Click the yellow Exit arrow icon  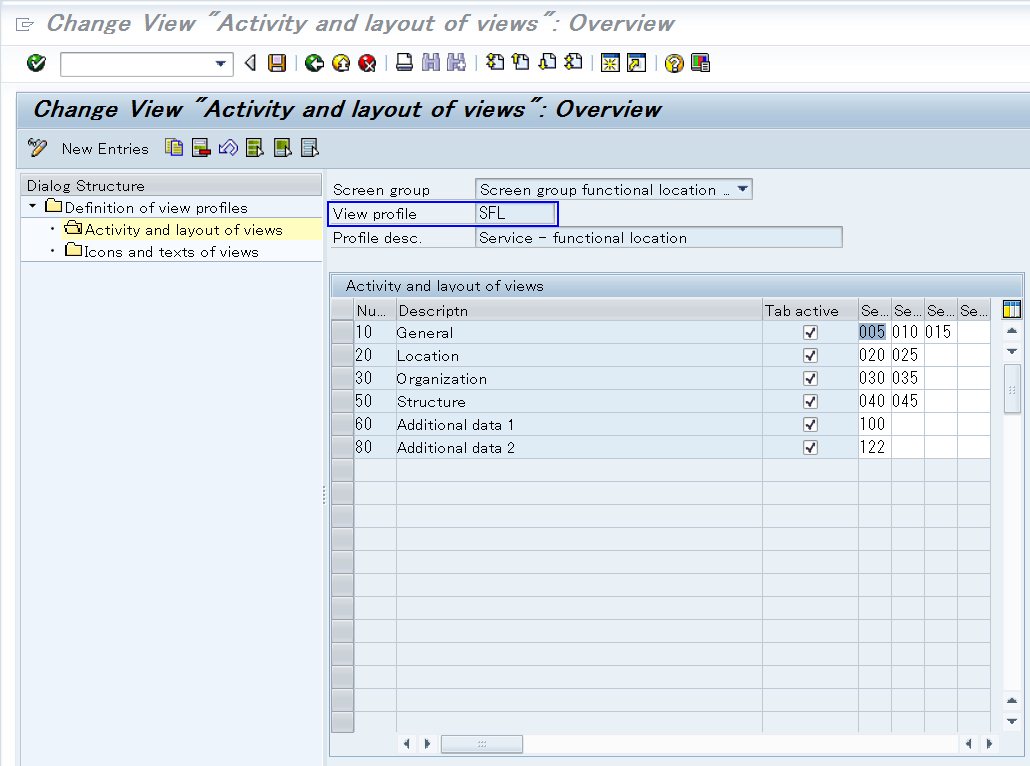coord(341,63)
